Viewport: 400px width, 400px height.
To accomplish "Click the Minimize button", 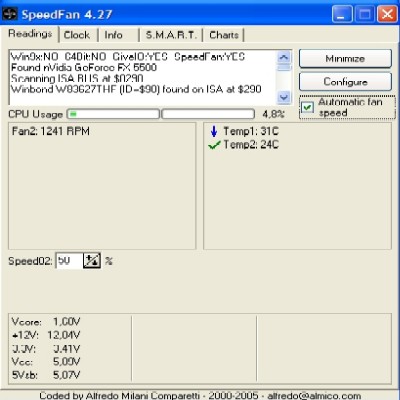I will (x=345, y=59).
